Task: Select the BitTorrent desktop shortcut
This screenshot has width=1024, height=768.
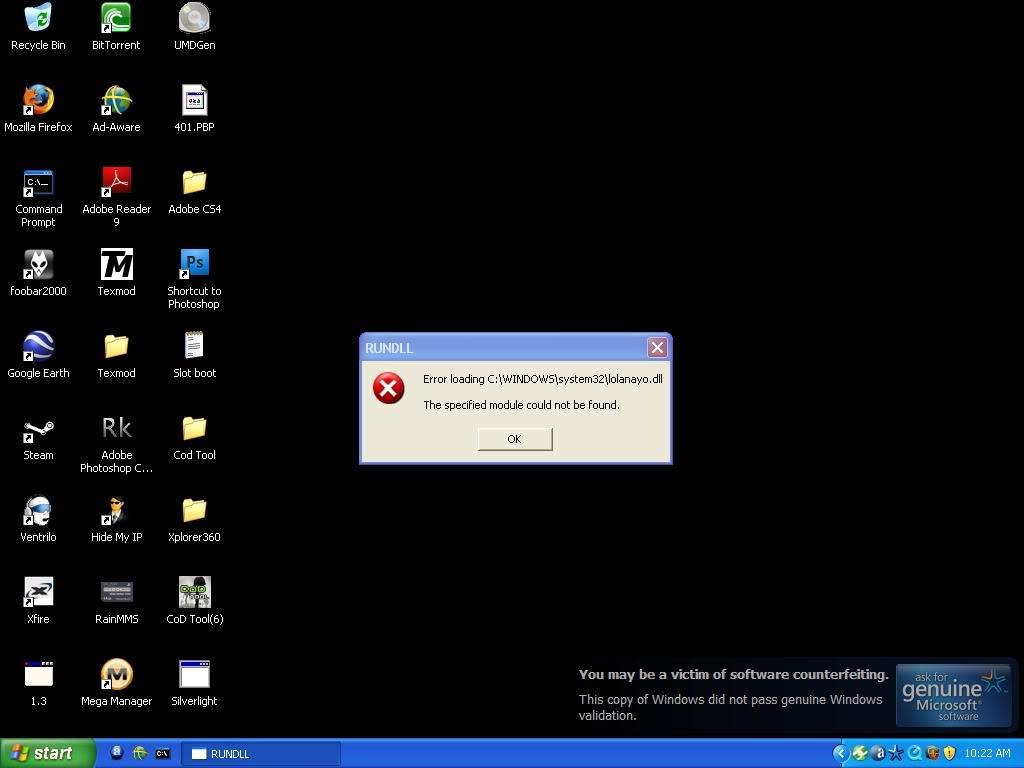Action: pos(116,19)
